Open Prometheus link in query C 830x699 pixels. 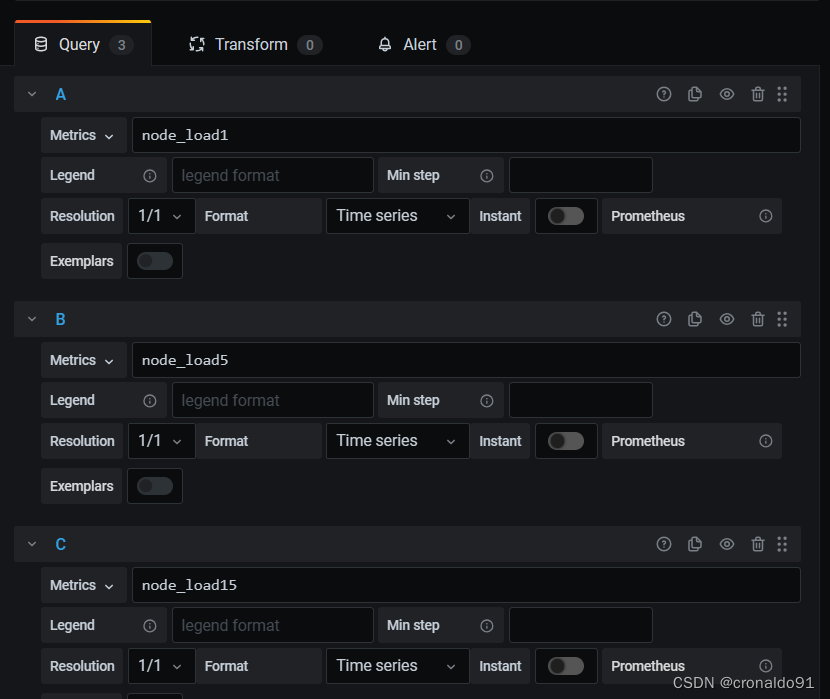point(648,666)
